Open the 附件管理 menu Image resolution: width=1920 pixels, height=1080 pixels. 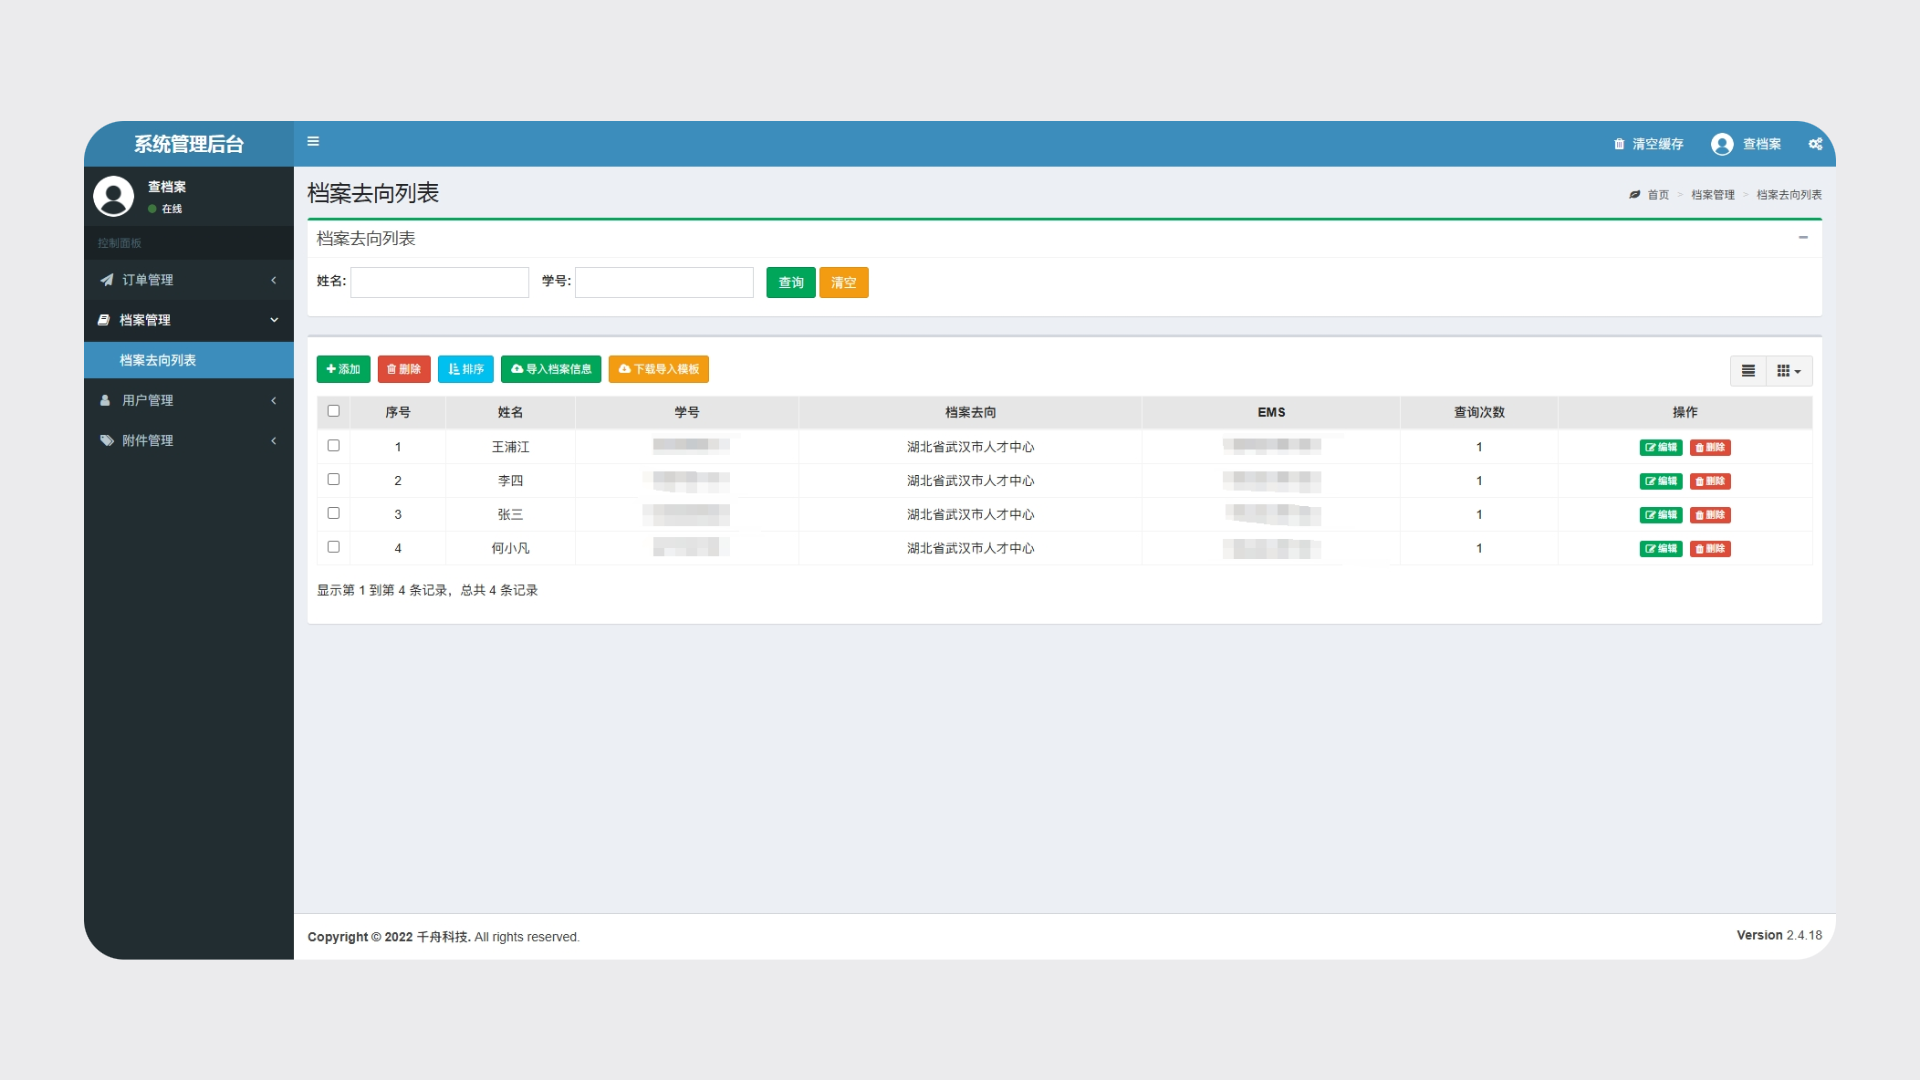point(189,440)
